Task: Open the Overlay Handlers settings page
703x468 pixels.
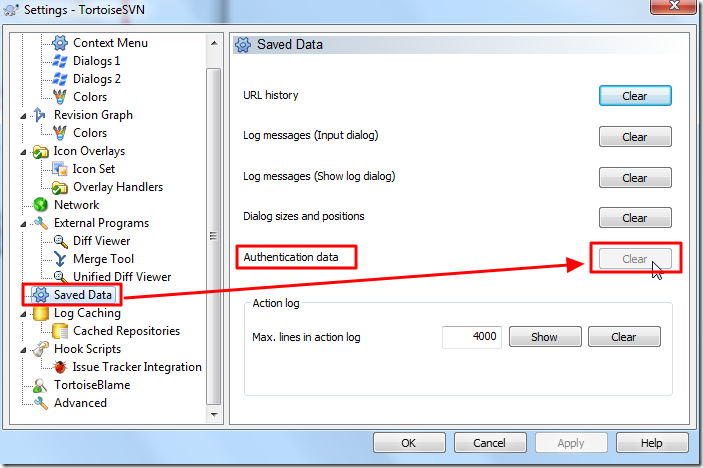Action: [118, 187]
